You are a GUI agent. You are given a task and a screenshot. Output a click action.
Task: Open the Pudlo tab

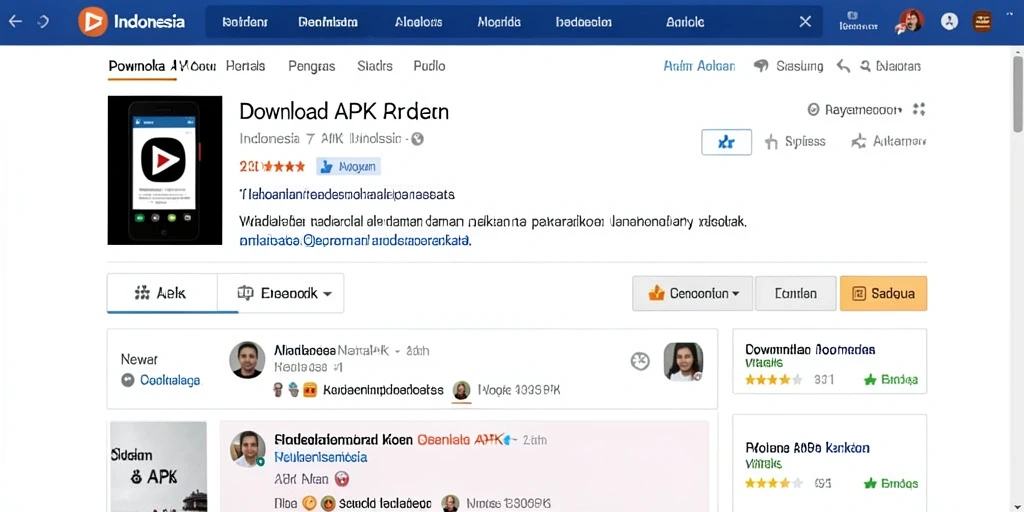pos(429,66)
